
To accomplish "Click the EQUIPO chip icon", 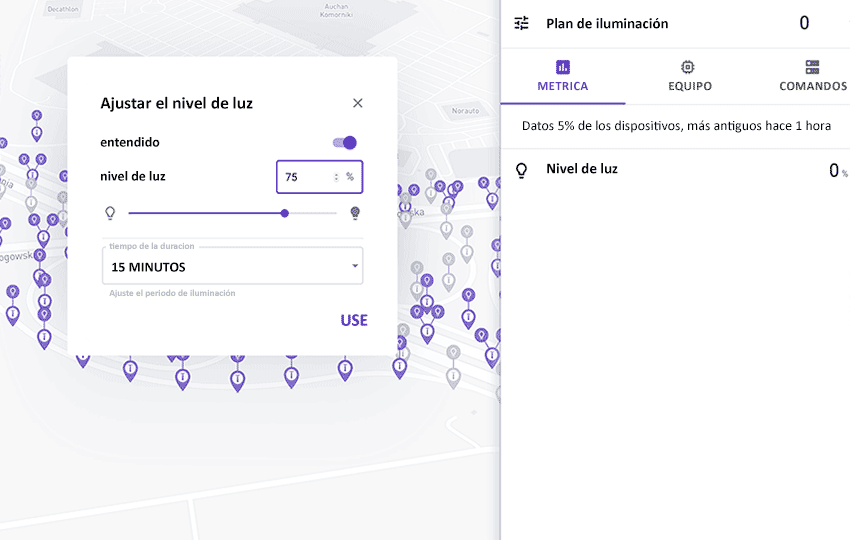I will (x=687, y=67).
